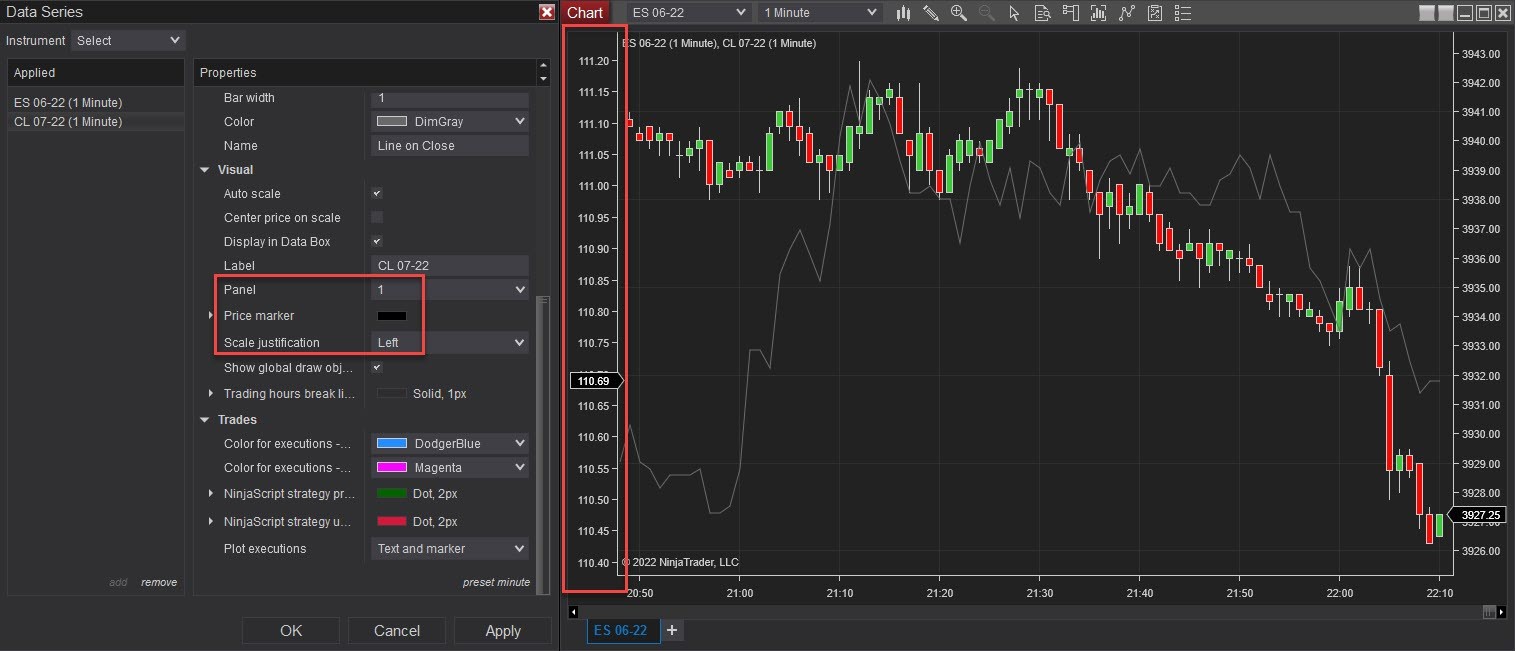The height and width of the screenshot is (651, 1515).
Task: Click the add link under Applied list
Action: pos(118,582)
